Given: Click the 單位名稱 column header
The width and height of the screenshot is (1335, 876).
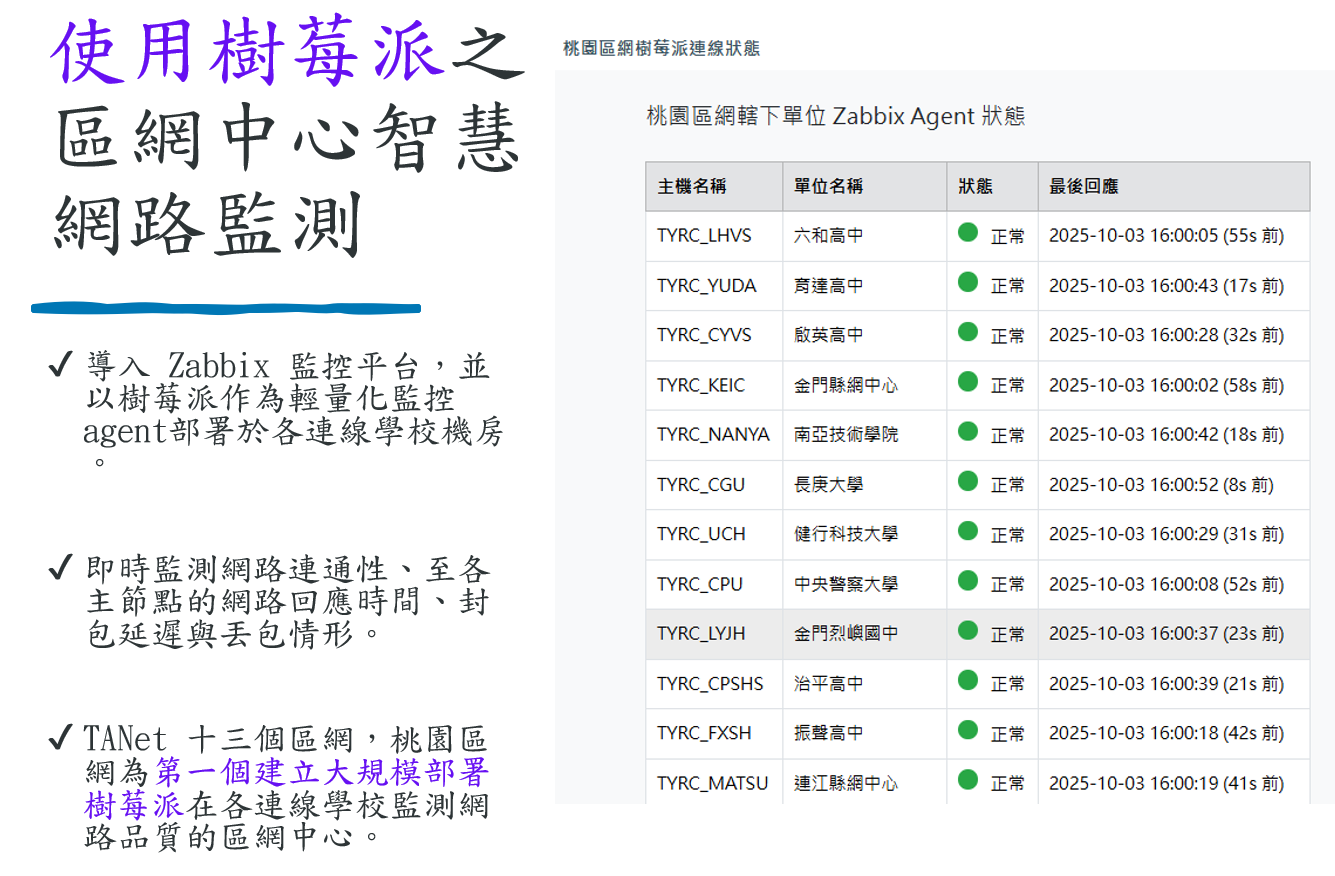Looking at the screenshot, I should (828, 187).
